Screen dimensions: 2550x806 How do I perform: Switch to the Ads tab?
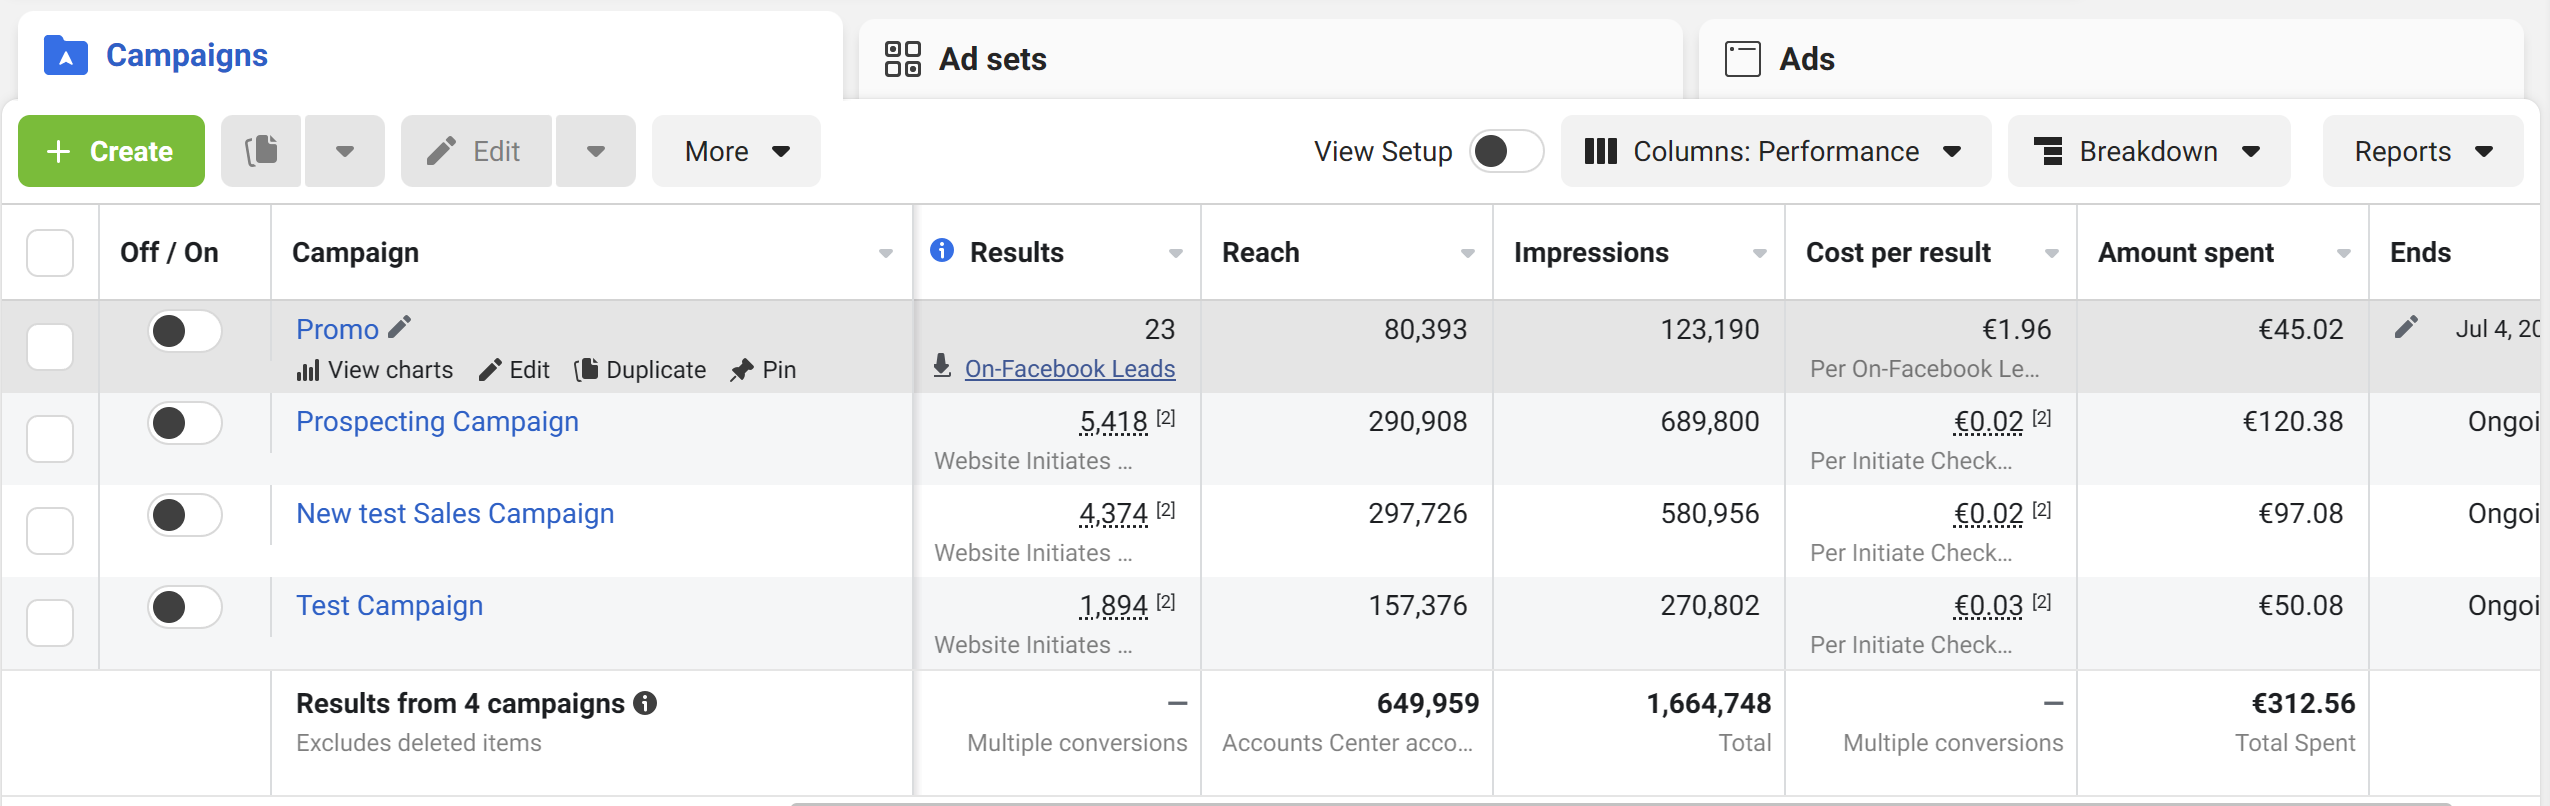coord(2110,59)
